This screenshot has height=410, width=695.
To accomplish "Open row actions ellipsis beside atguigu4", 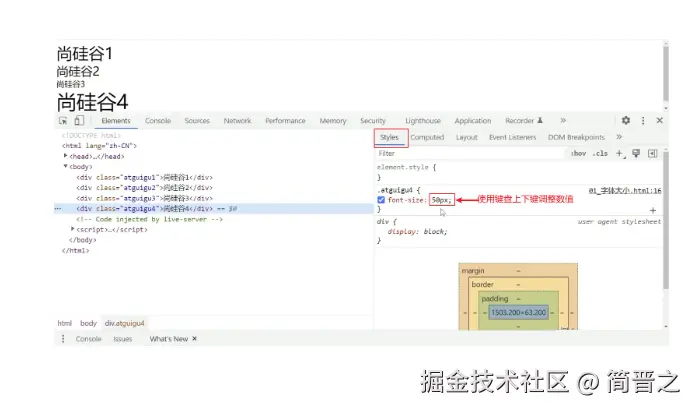I will [58, 208].
